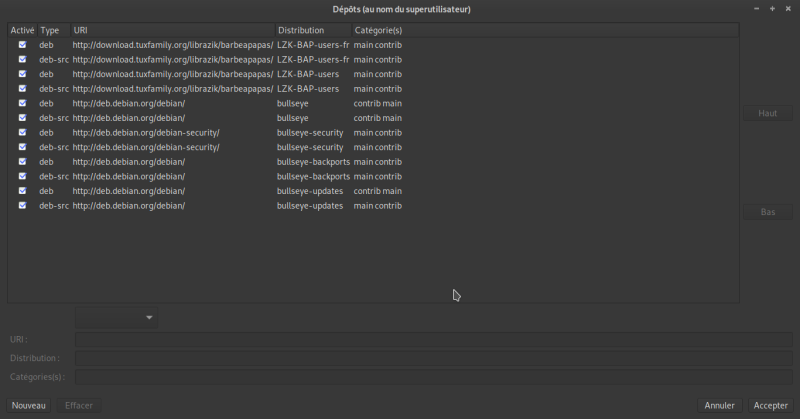Uncheck the deb bullseye-updates repository checkbox
The image size is (800, 419).
tap(22, 191)
